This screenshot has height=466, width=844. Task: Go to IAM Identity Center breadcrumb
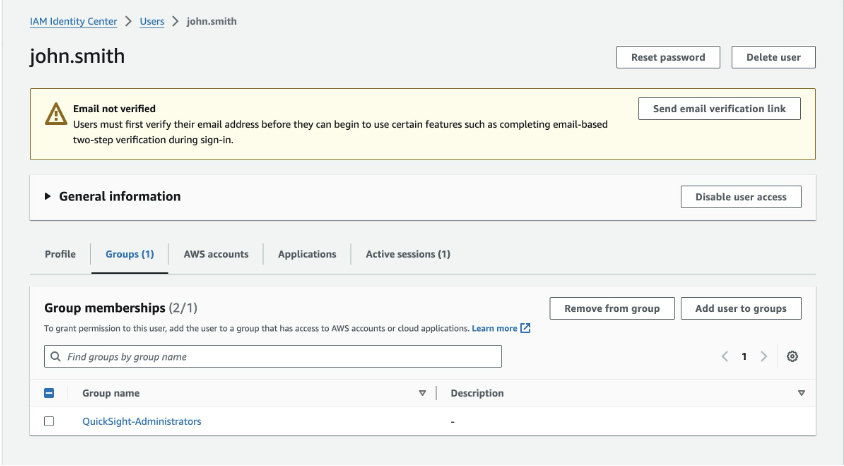[x=73, y=21]
